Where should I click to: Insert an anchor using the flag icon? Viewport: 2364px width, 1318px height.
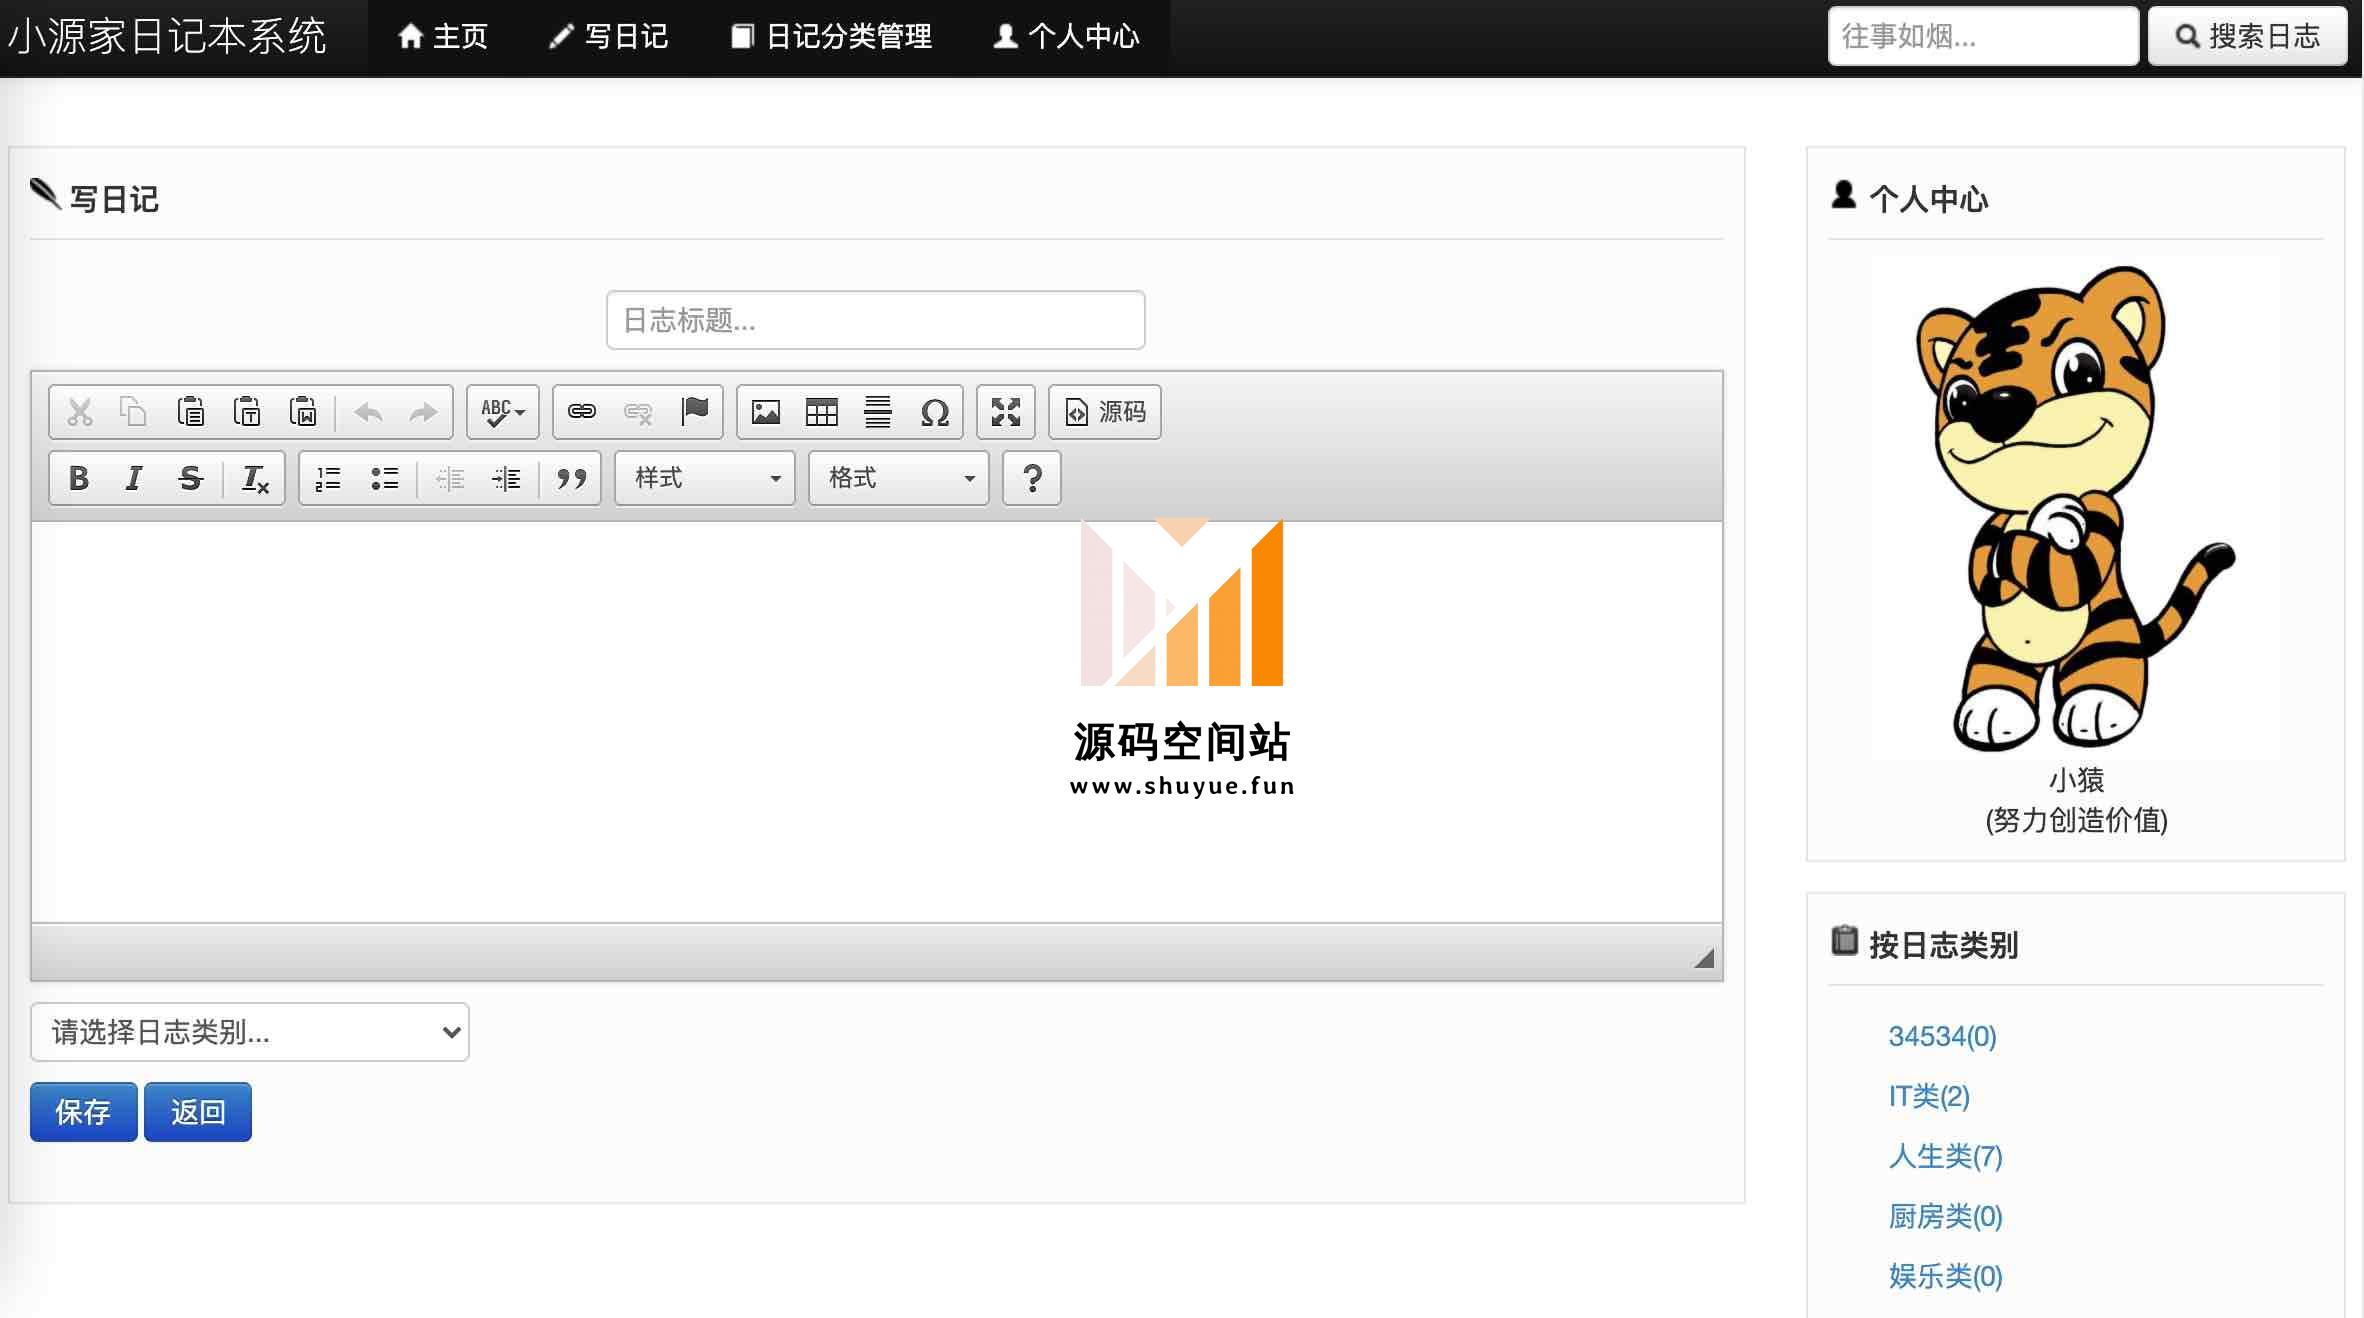point(694,412)
